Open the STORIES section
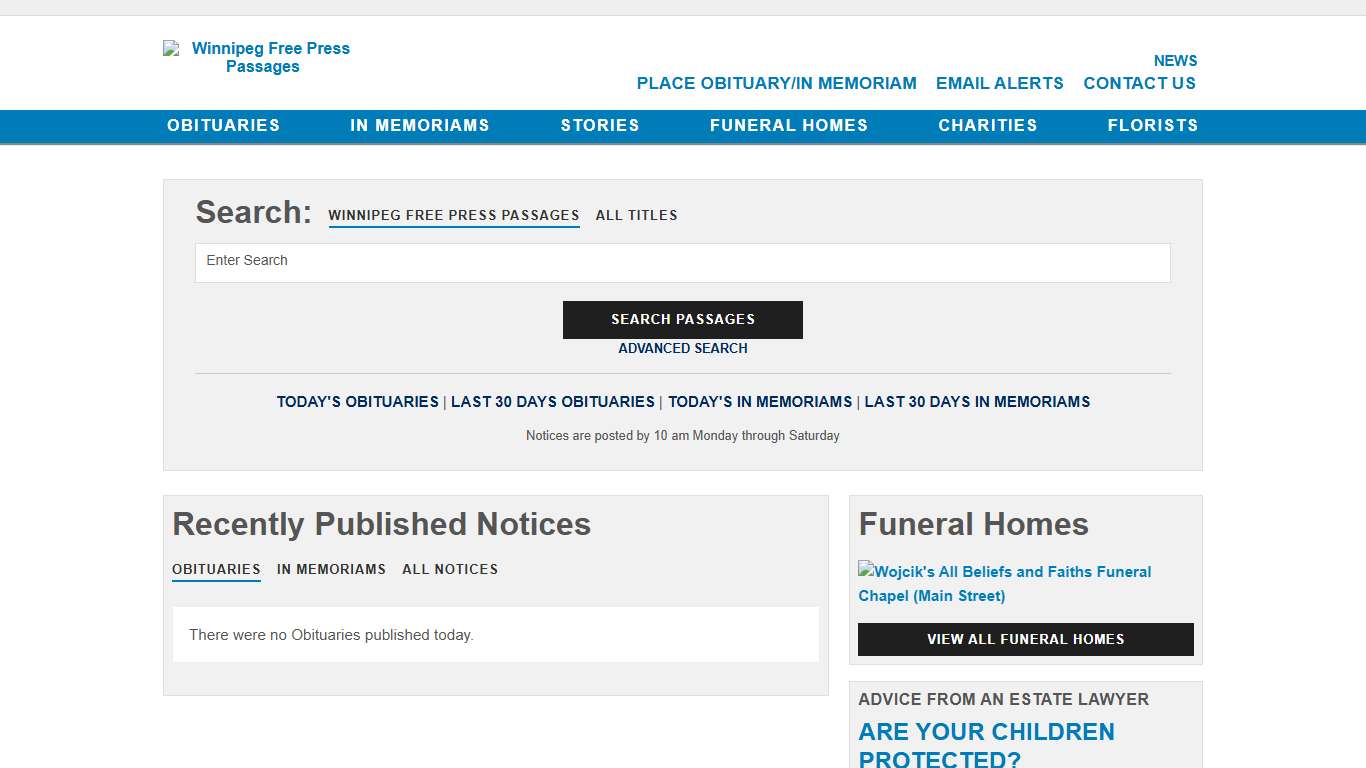Viewport: 1366px width, 768px height. click(x=600, y=125)
